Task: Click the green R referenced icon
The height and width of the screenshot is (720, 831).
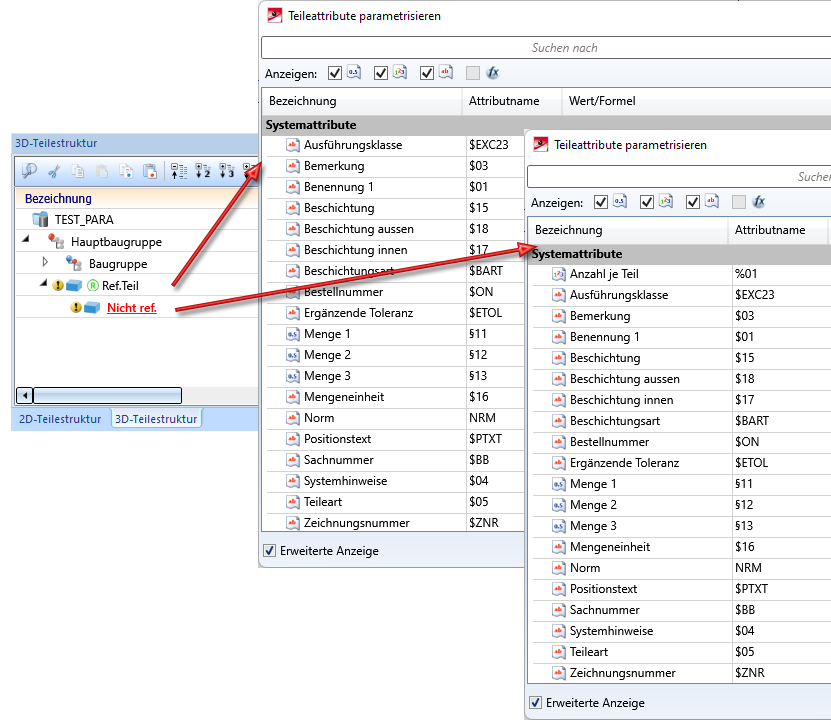Action: [93, 285]
